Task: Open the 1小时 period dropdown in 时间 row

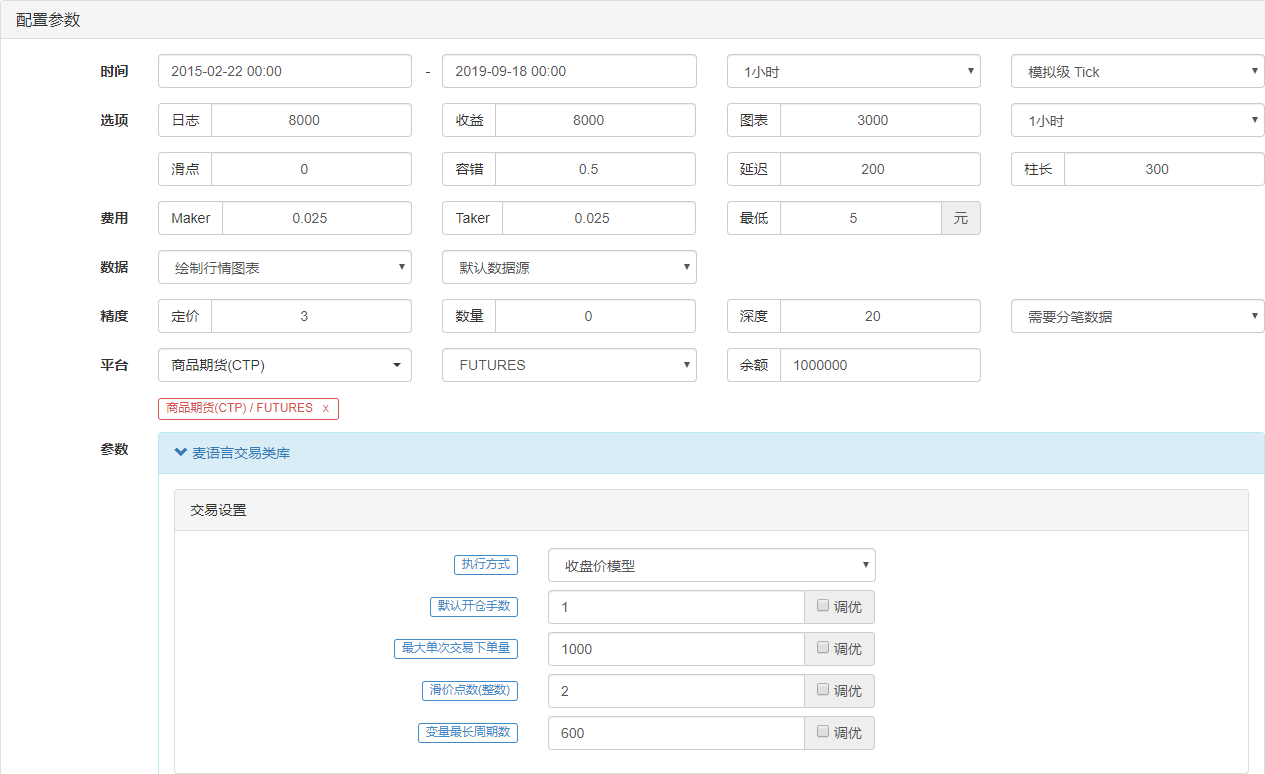Action: (x=853, y=71)
